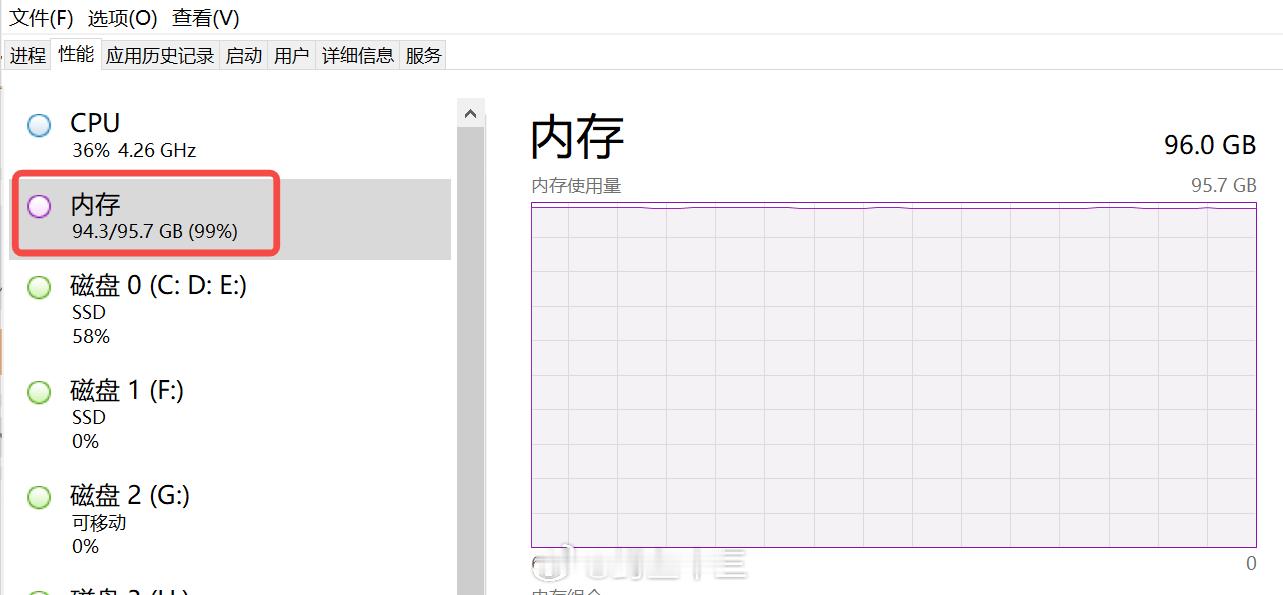Click the scrollbar up arrow in the sidebar
The image size is (1283, 595).
click(x=470, y=111)
